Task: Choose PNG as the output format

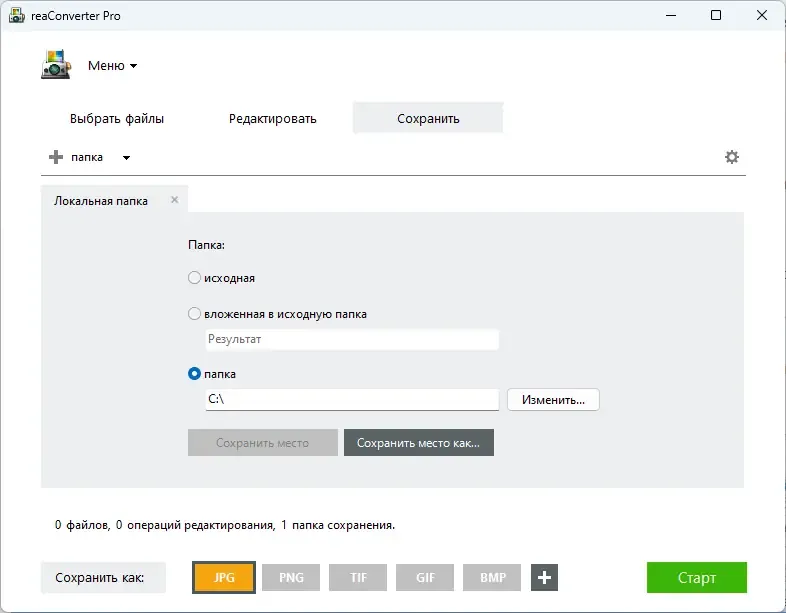Action: (x=291, y=577)
